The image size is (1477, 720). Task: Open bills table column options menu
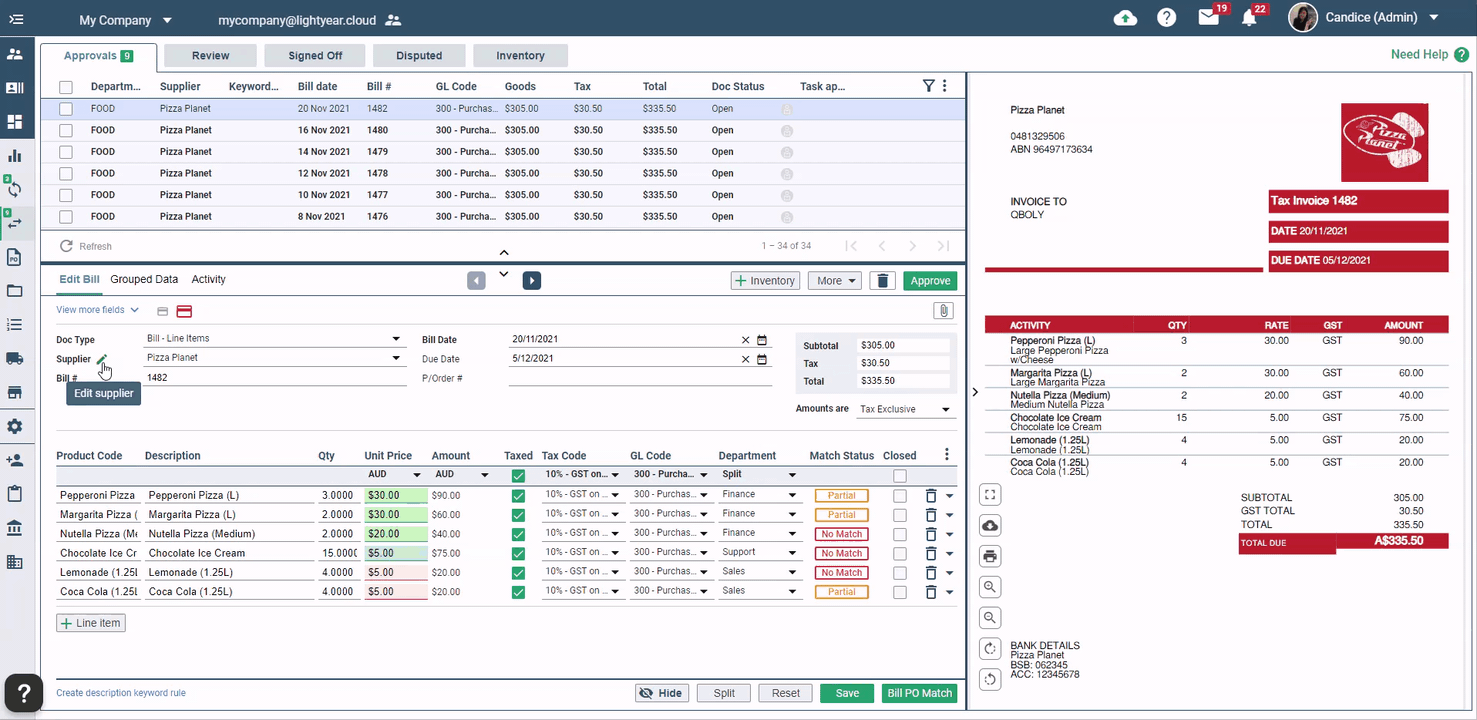click(x=945, y=86)
